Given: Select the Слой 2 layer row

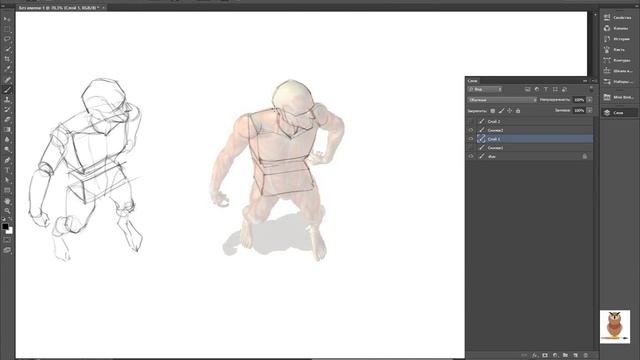Looking at the screenshot, I should (535, 121).
